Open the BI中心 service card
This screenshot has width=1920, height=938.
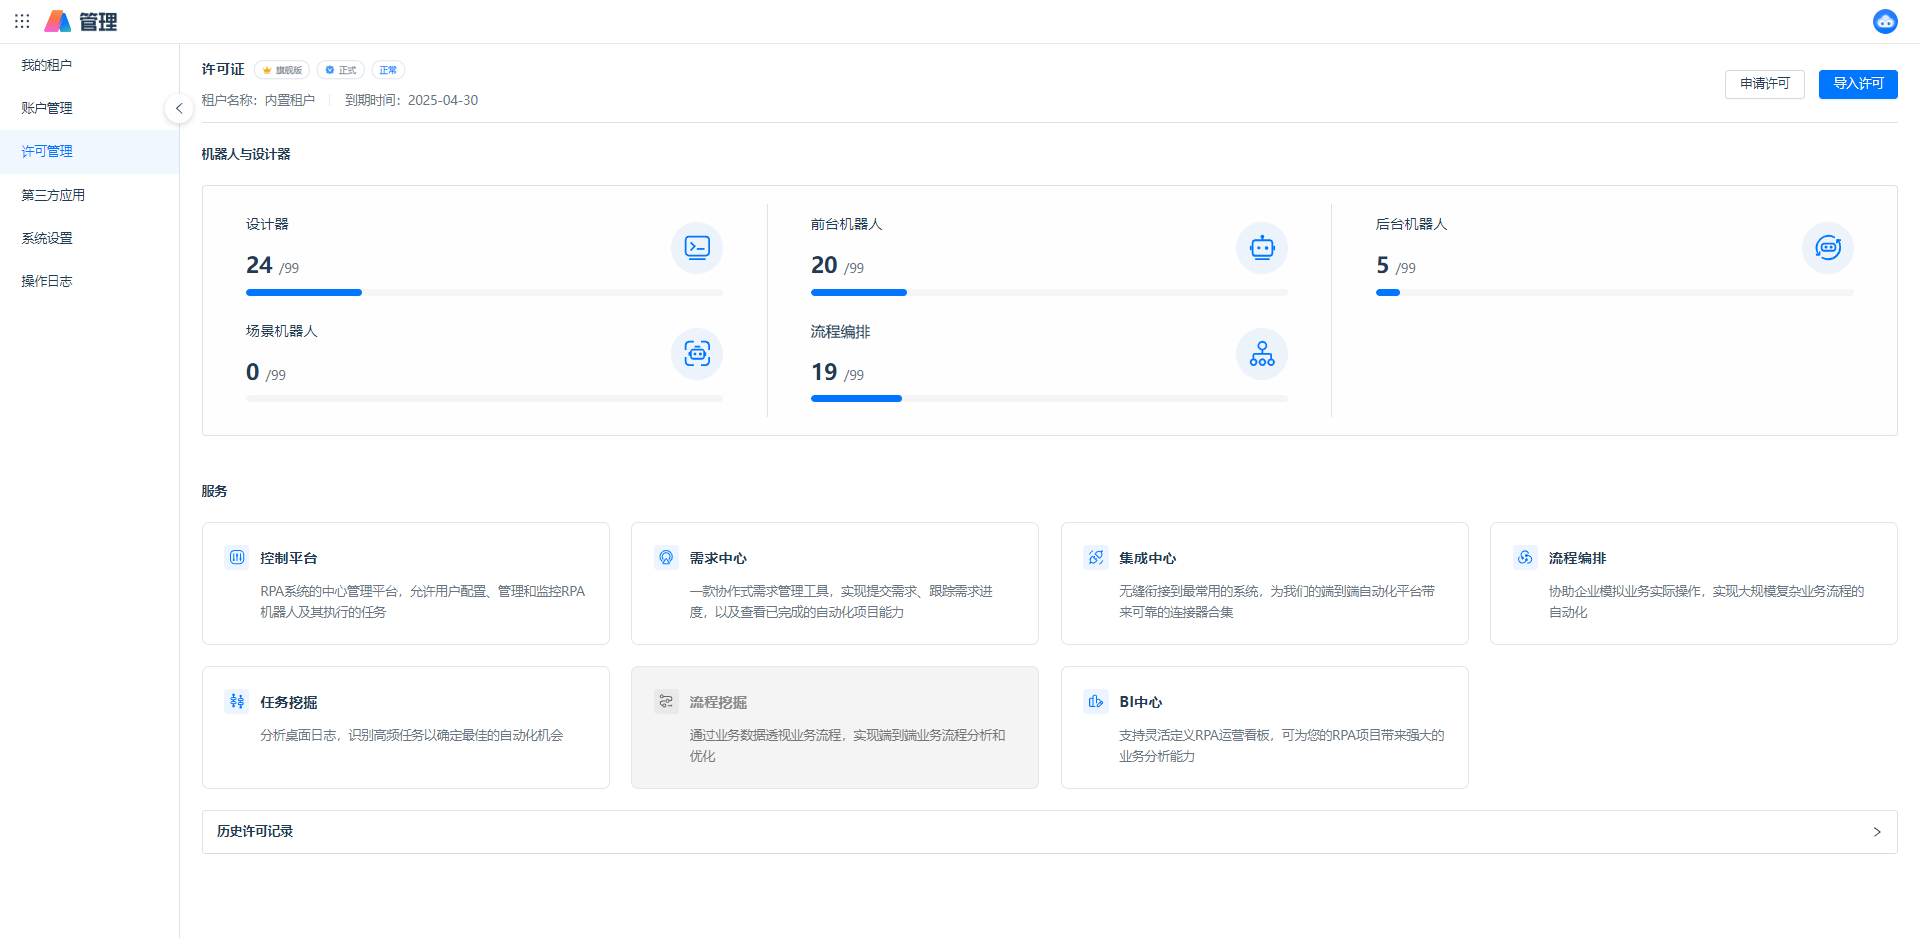tap(1264, 727)
